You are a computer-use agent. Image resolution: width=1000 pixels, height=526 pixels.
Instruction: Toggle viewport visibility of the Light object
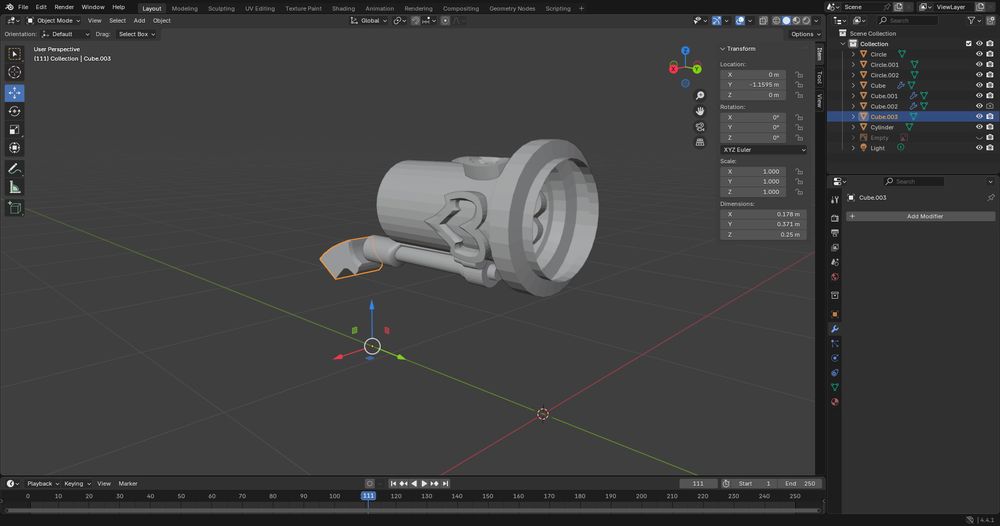pyautogui.click(x=979, y=148)
